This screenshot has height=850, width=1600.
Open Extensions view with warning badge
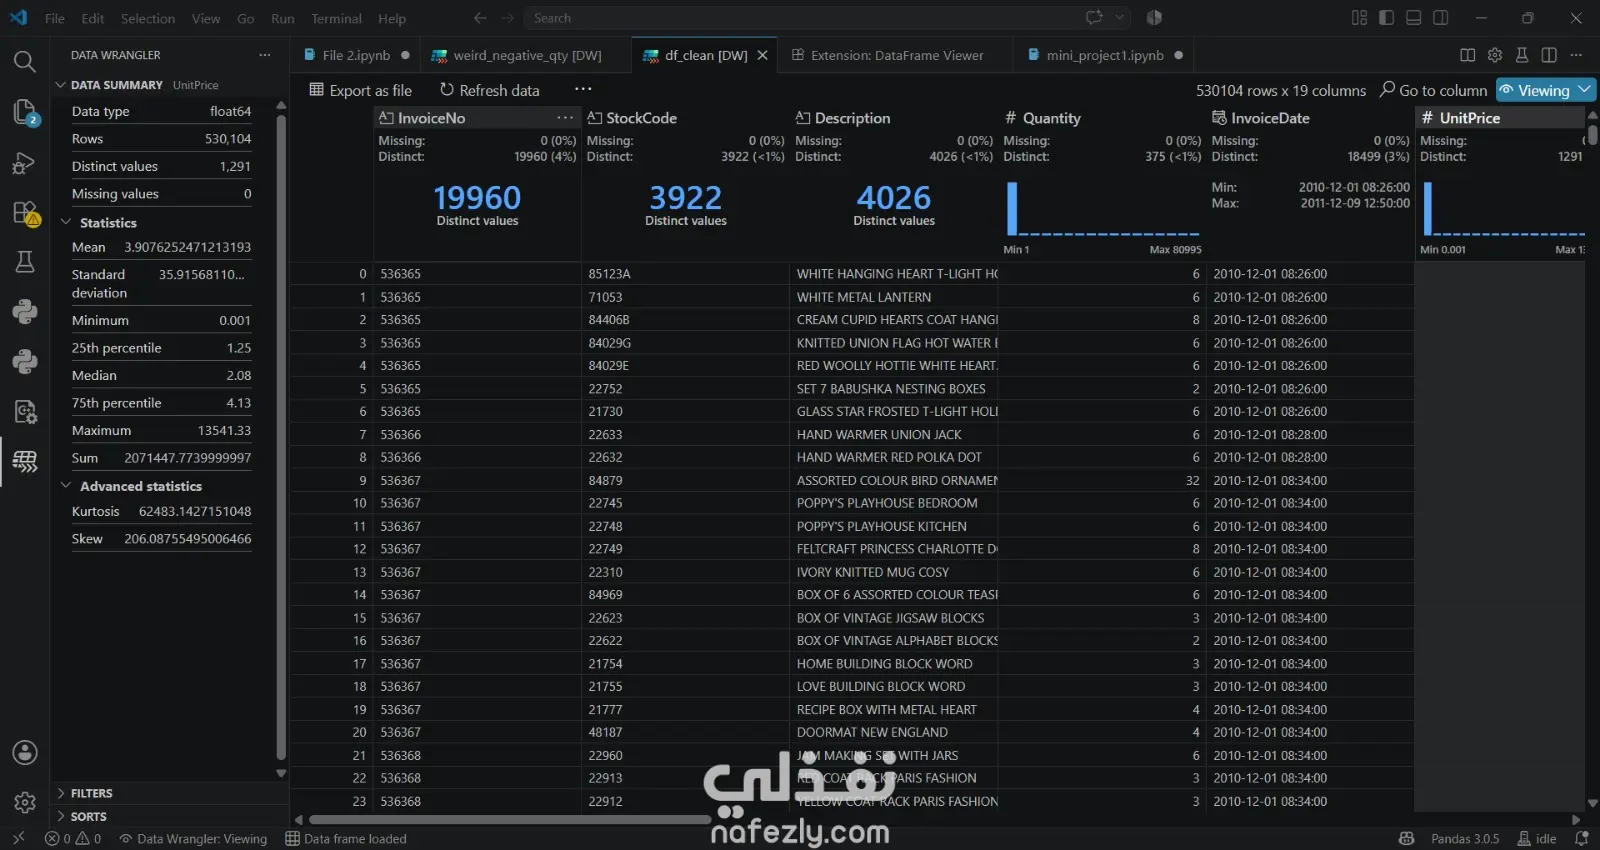(24, 213)
